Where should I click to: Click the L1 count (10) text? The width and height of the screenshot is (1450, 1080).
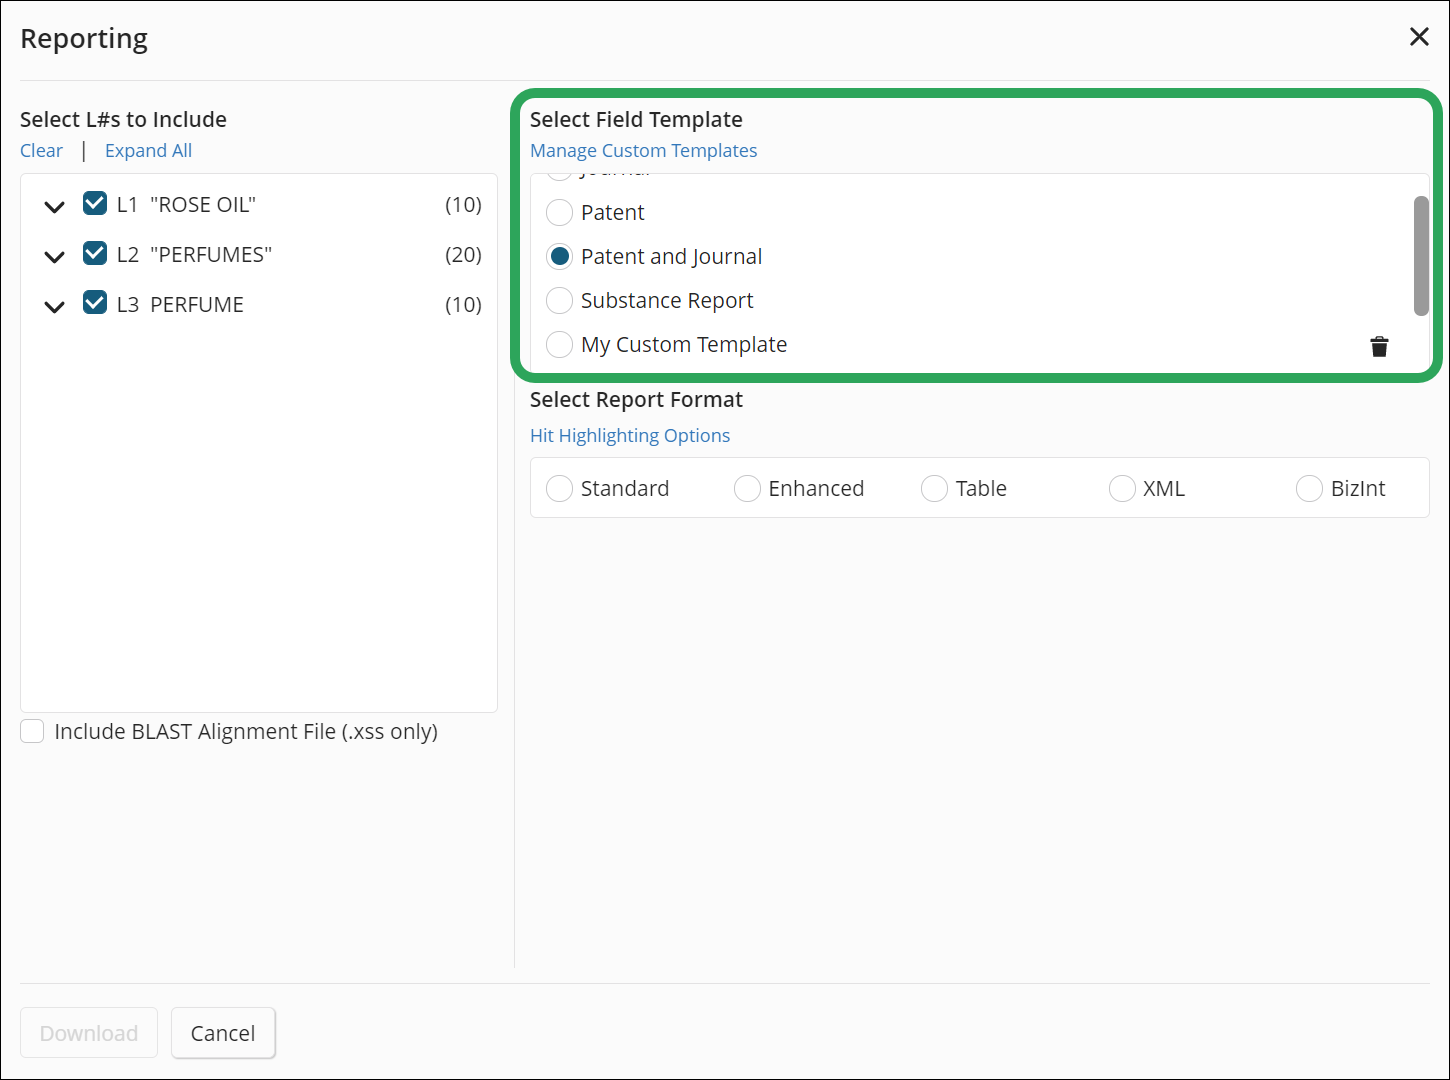463,204
